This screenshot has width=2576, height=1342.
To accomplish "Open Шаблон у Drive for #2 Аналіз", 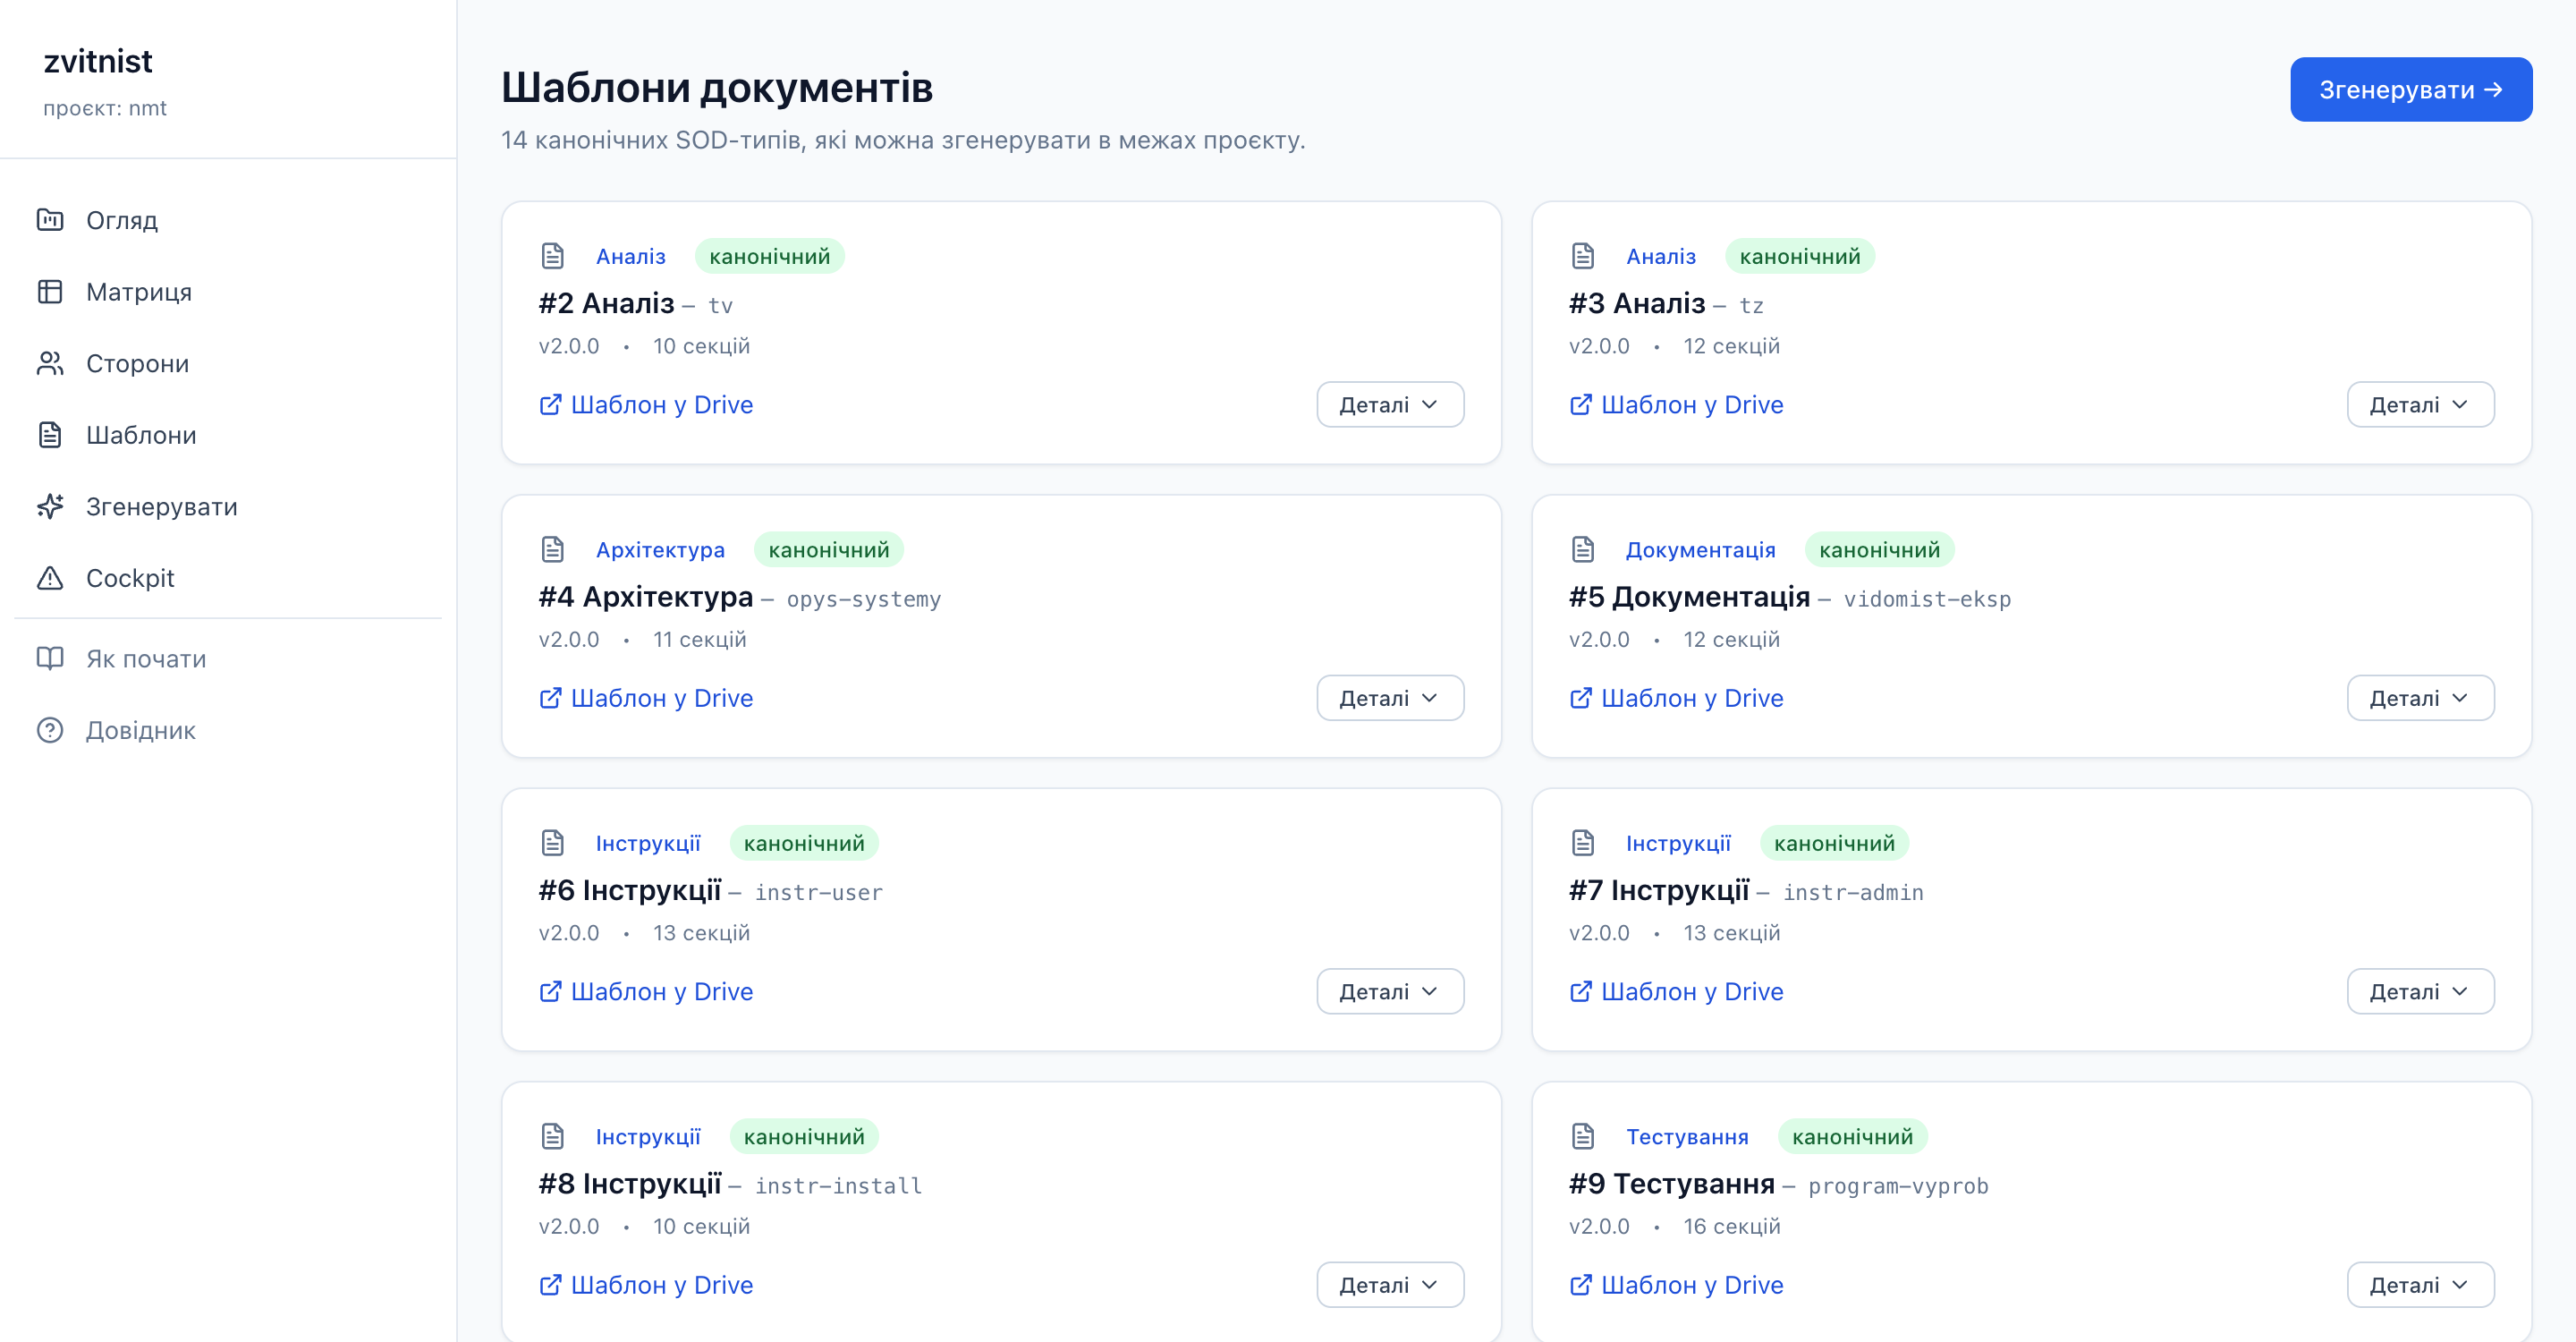I will pos(646,404).
